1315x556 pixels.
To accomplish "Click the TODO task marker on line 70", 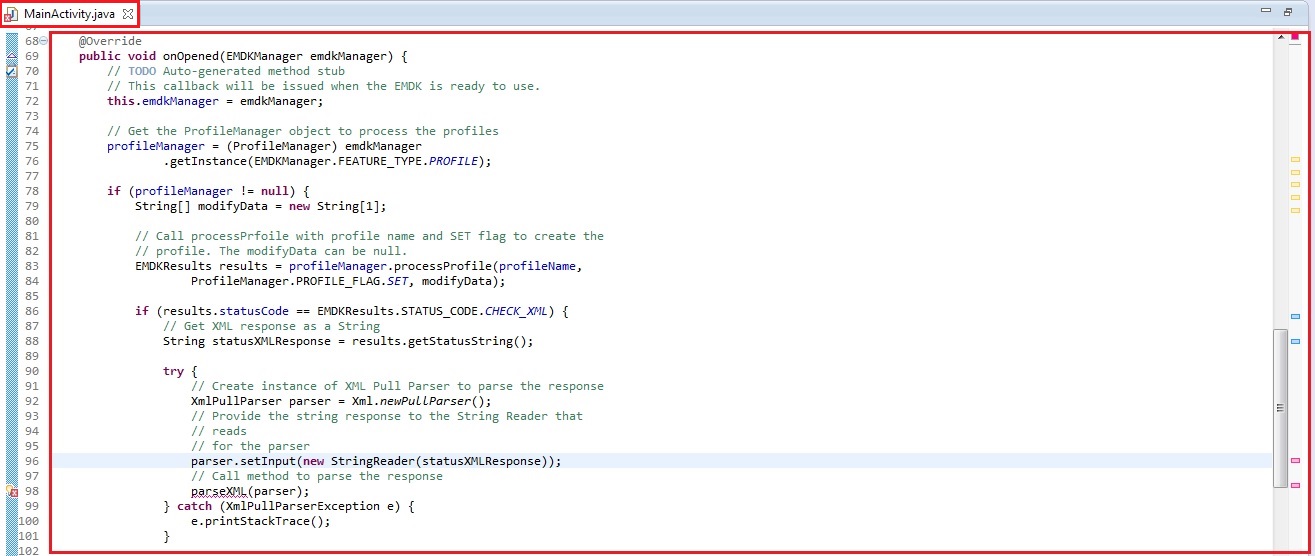I will [11, 72].
